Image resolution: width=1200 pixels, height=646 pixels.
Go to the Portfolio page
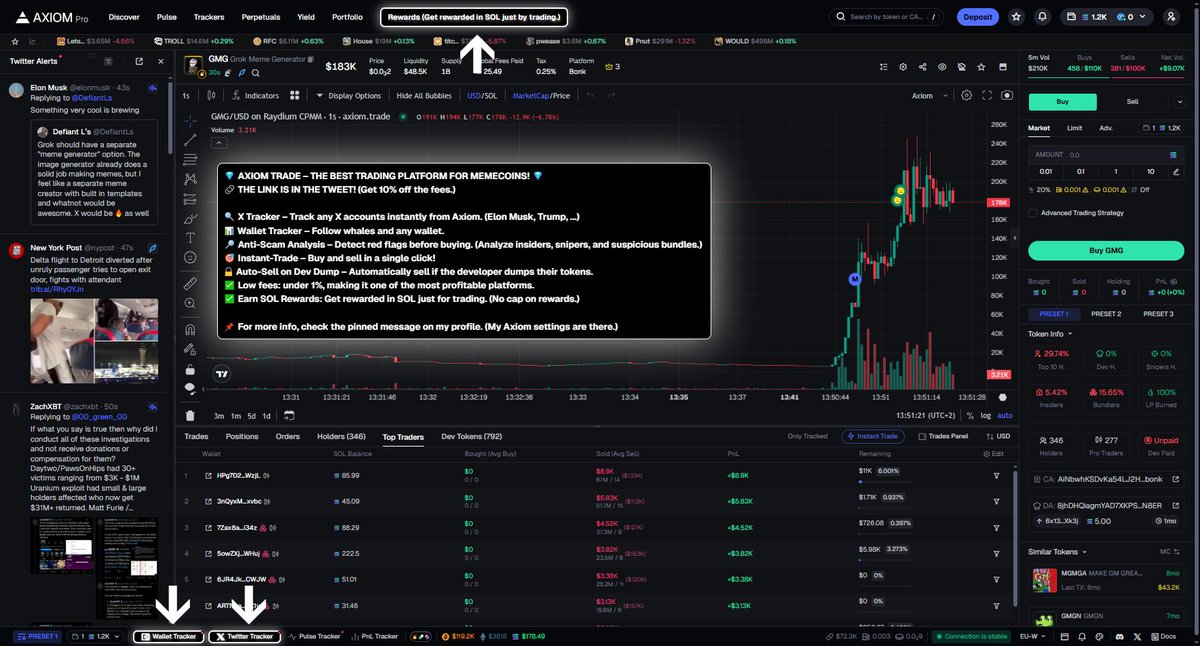[x=348, y=17]
